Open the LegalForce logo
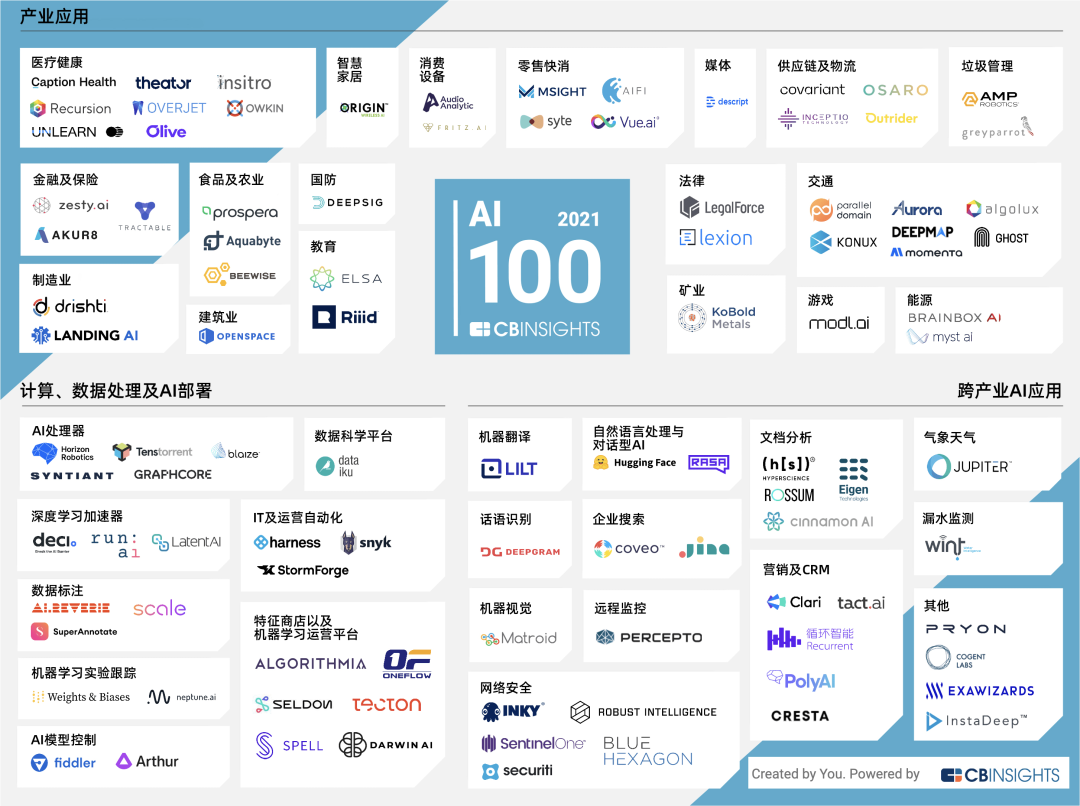This screenshot has height=806, width=1080. (722, 207)
